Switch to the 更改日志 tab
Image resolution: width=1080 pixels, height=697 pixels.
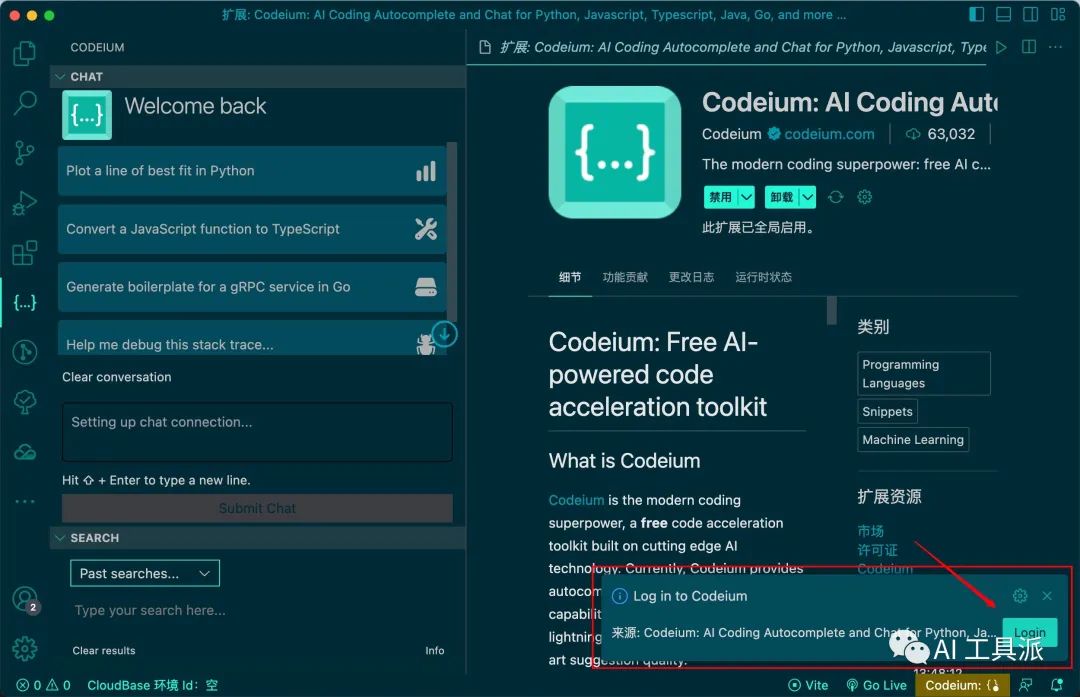click(691, 277)
